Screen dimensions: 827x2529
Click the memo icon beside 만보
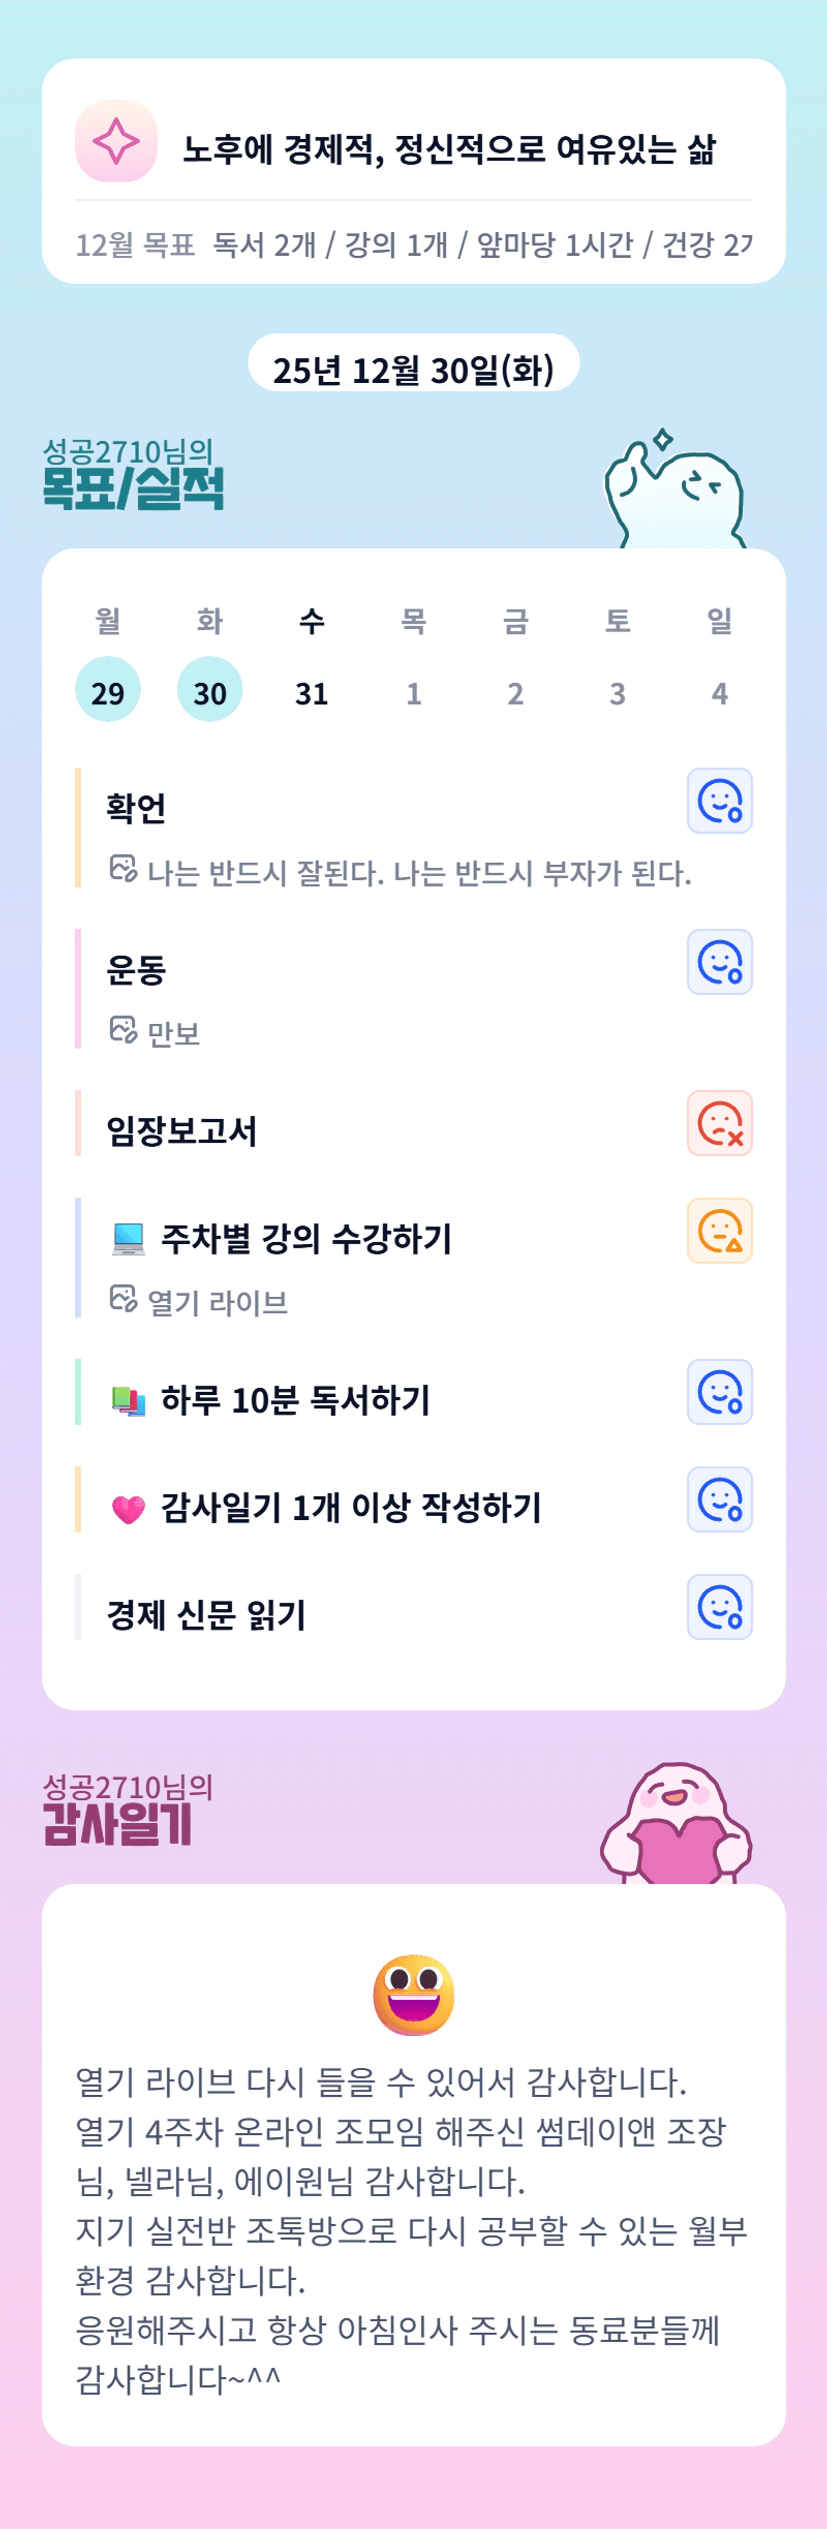(123, 1030)
